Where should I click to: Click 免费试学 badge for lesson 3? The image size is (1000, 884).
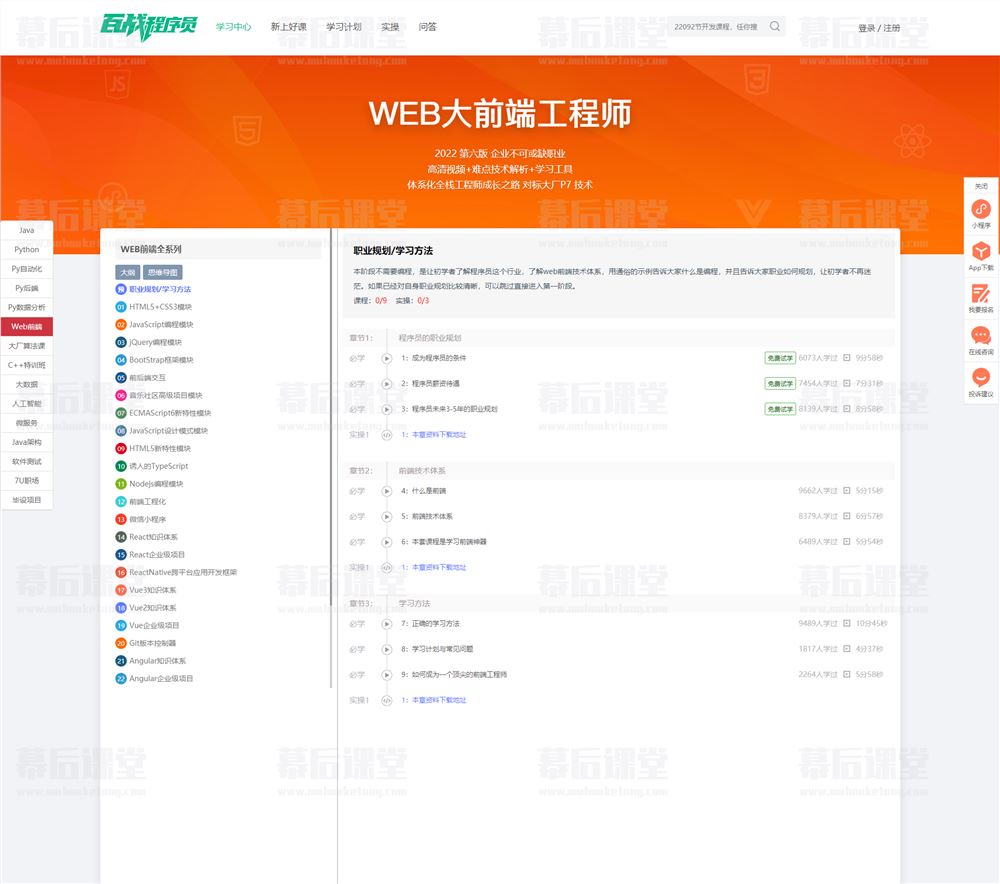(779, 409)
